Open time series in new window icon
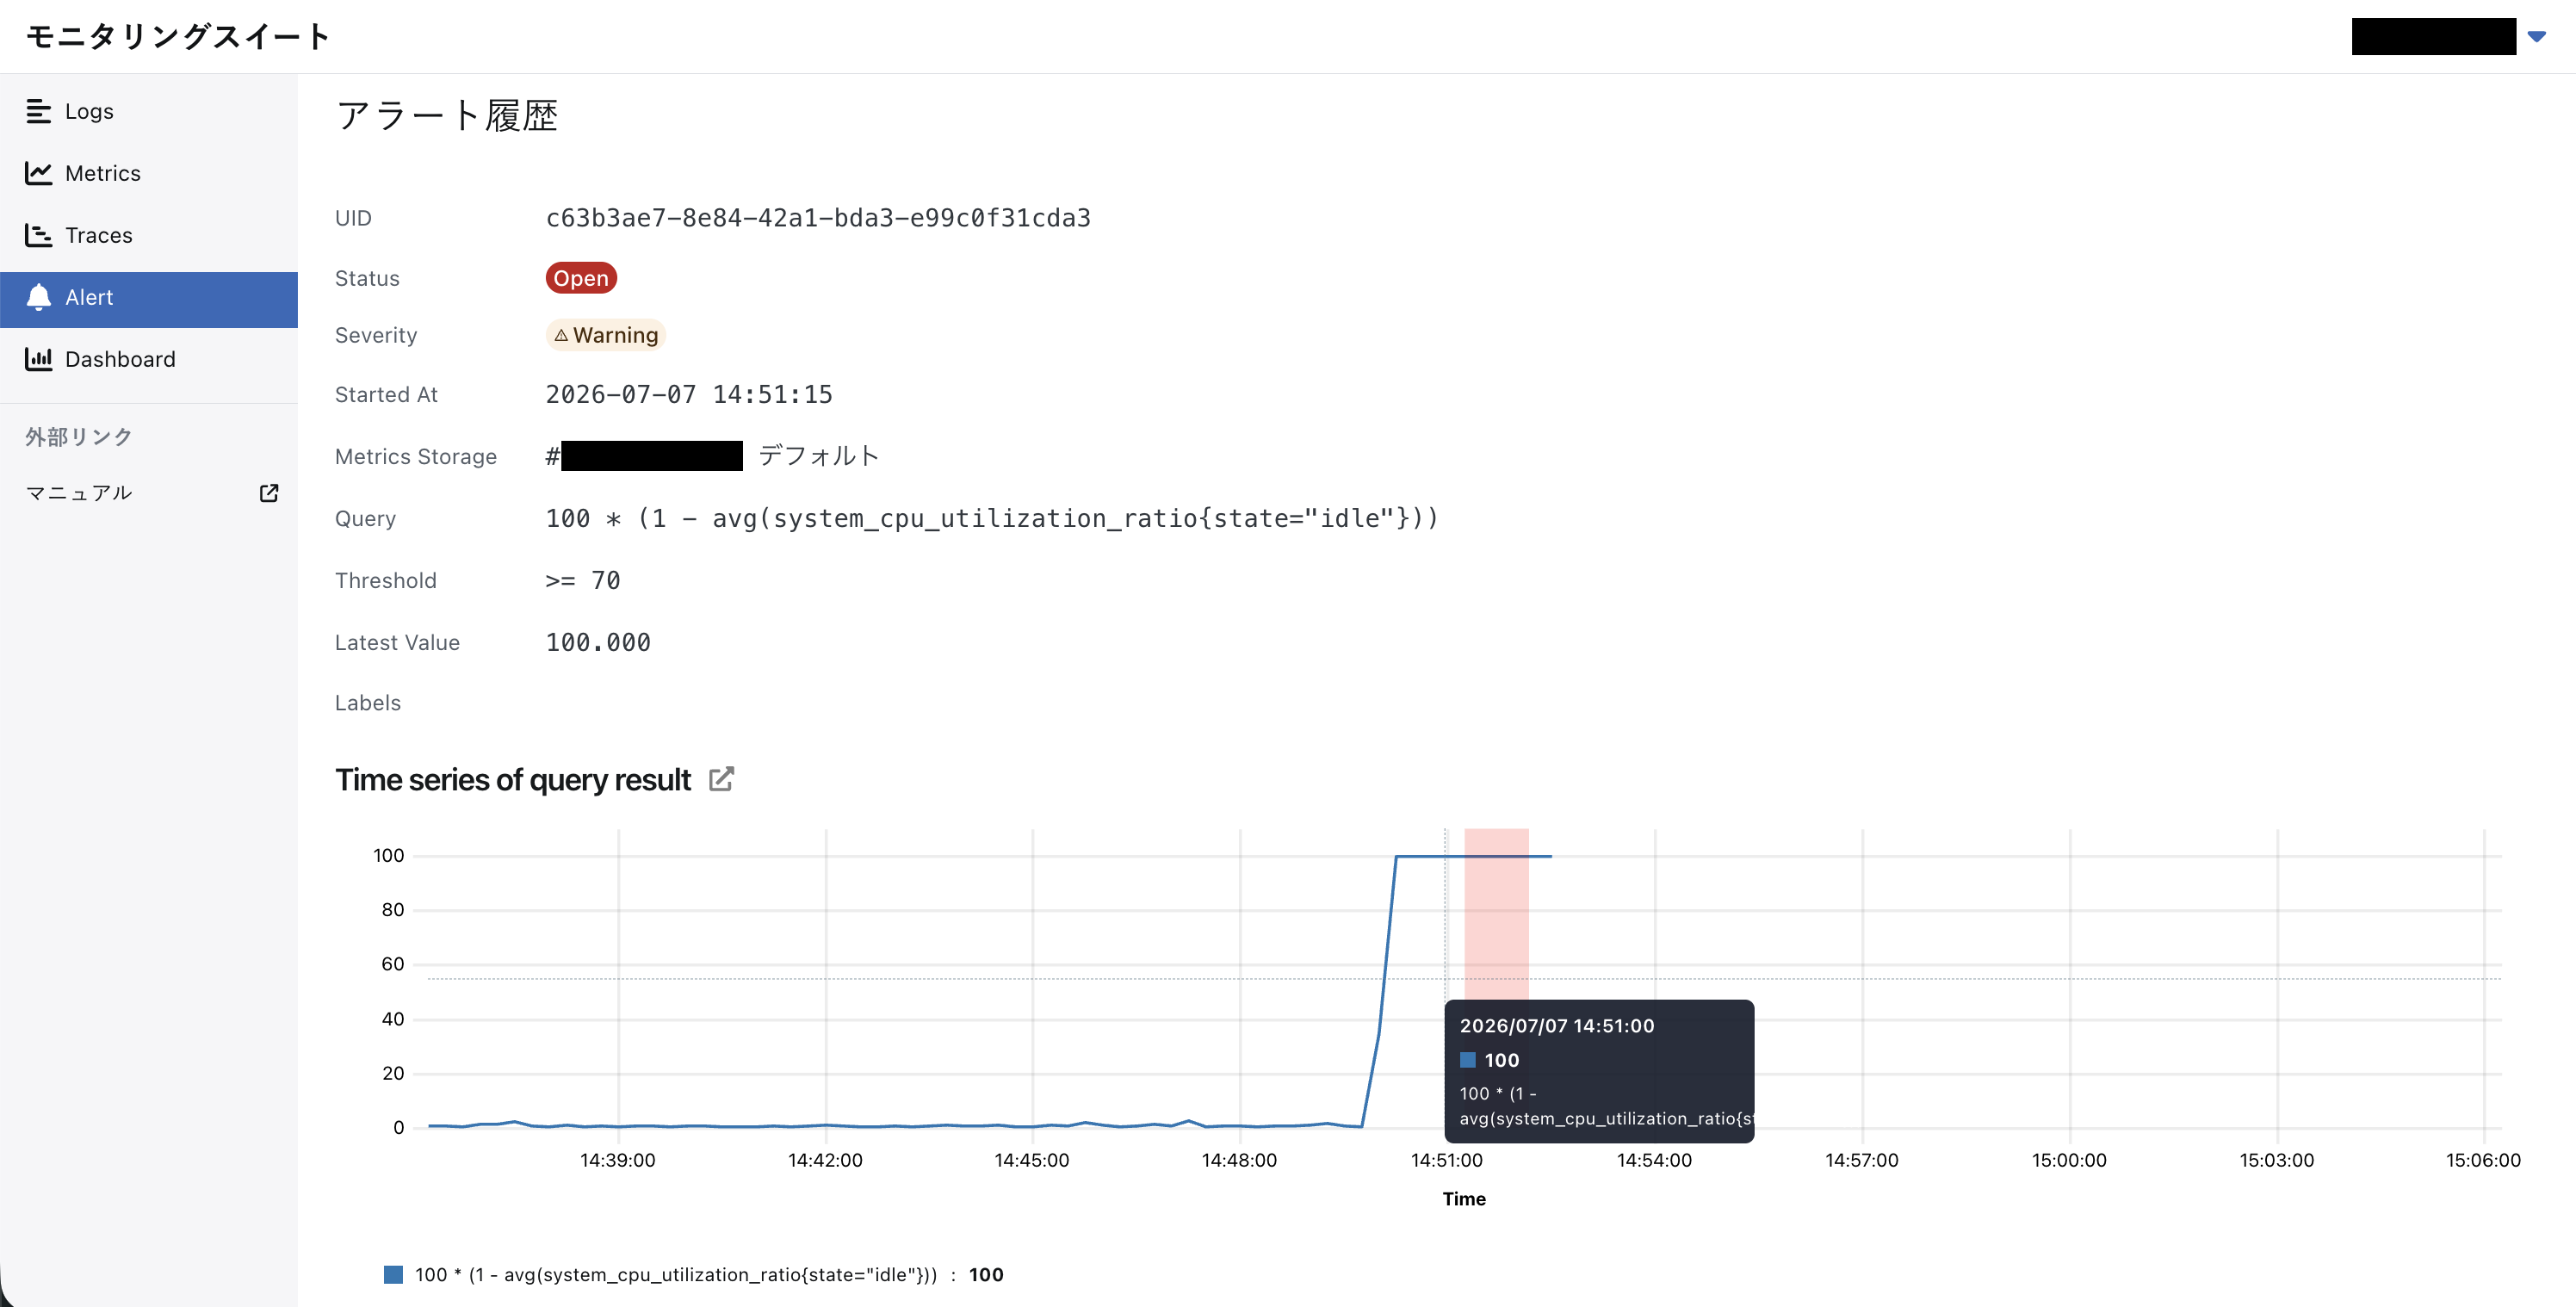 pos(721,779)
